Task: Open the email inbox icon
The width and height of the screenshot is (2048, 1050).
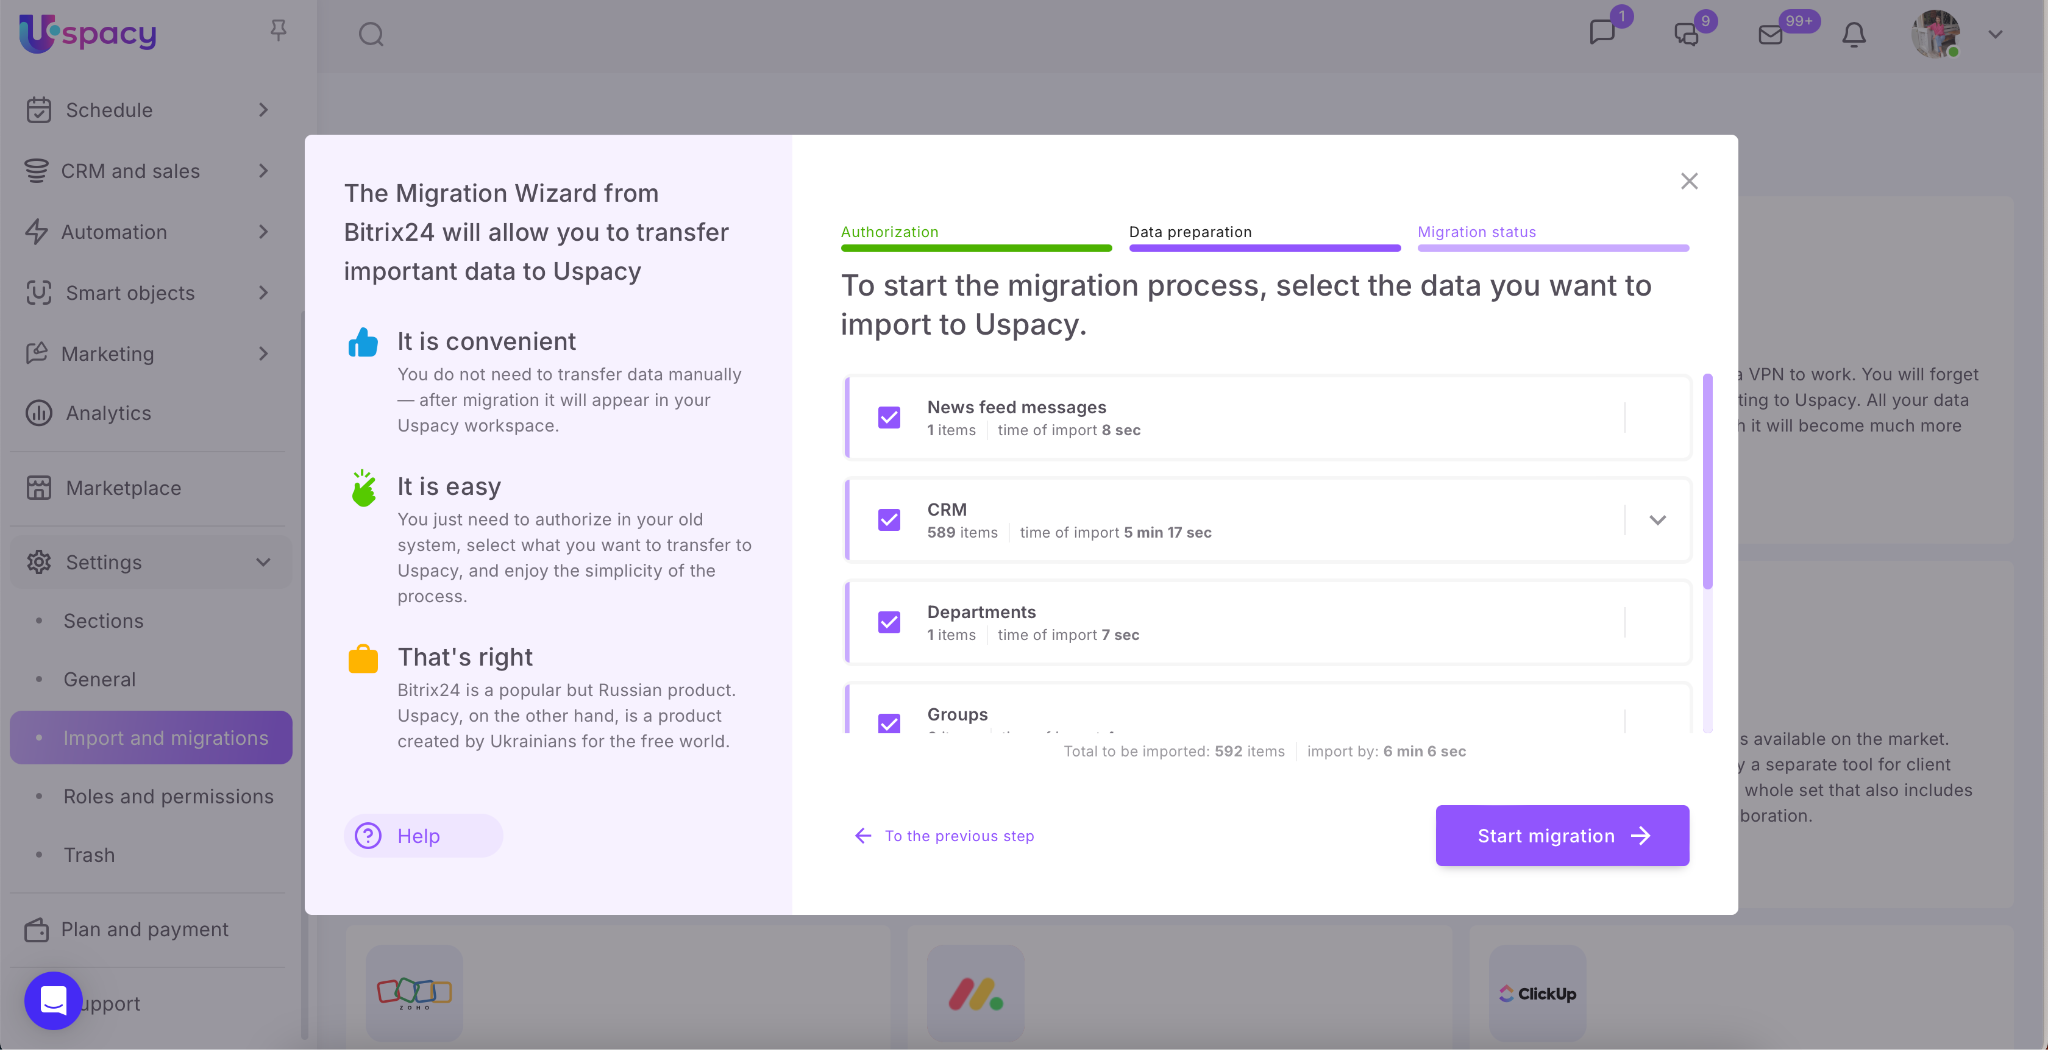Action: click(1771, 35)
